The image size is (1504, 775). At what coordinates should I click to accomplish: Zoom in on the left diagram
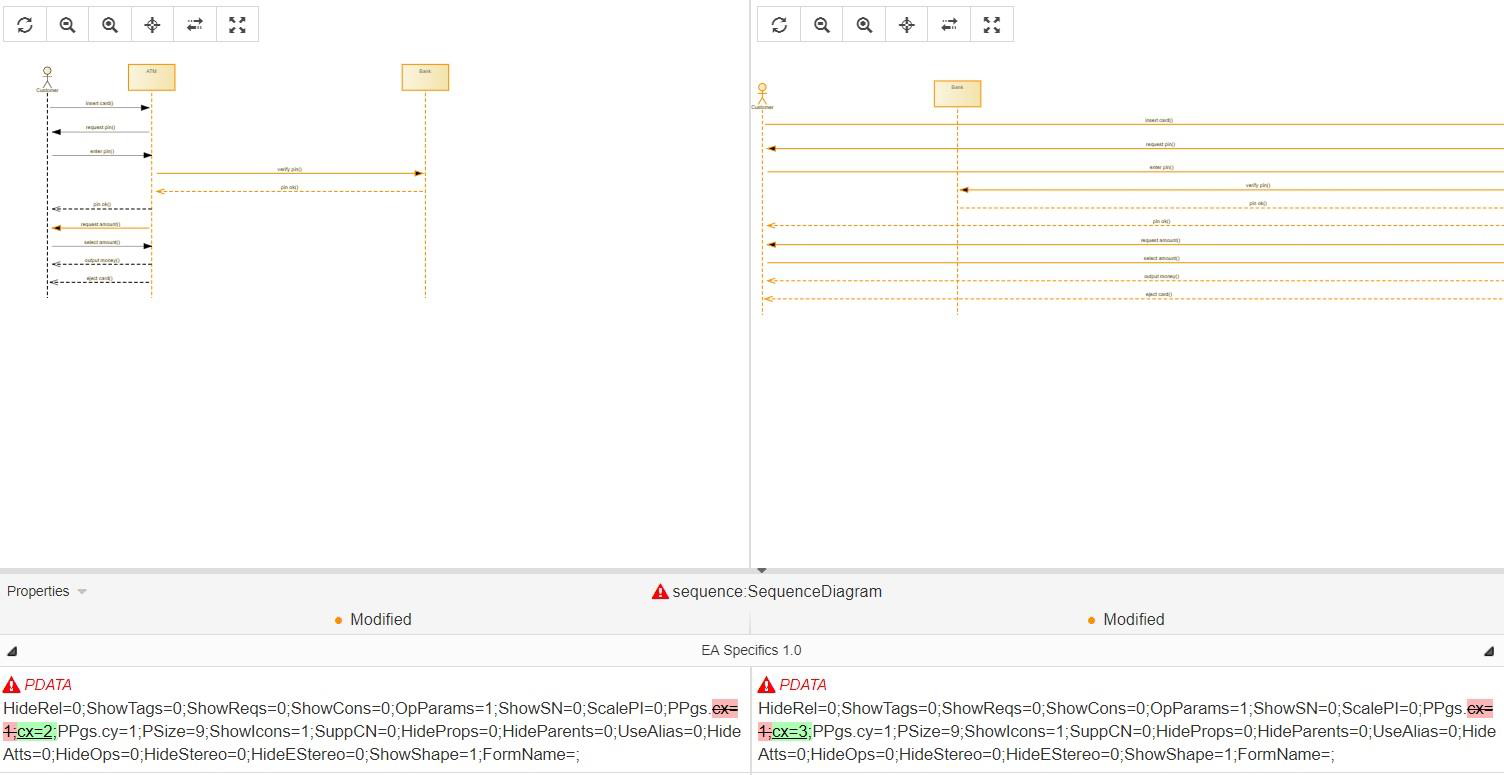coord(109,24)
